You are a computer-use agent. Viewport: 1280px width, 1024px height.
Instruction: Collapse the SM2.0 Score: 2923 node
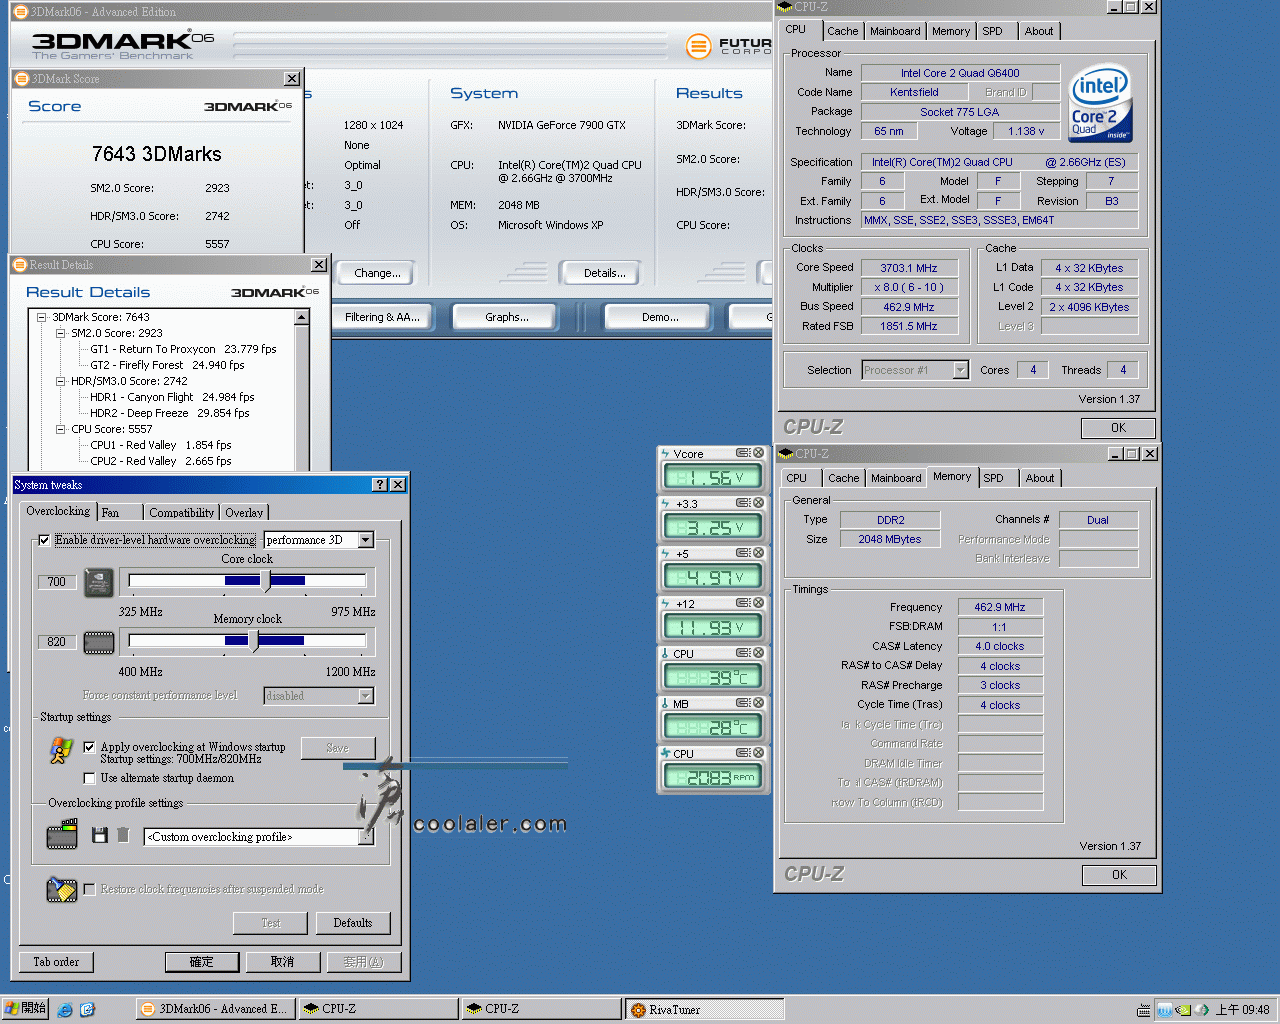coord(60,333)
